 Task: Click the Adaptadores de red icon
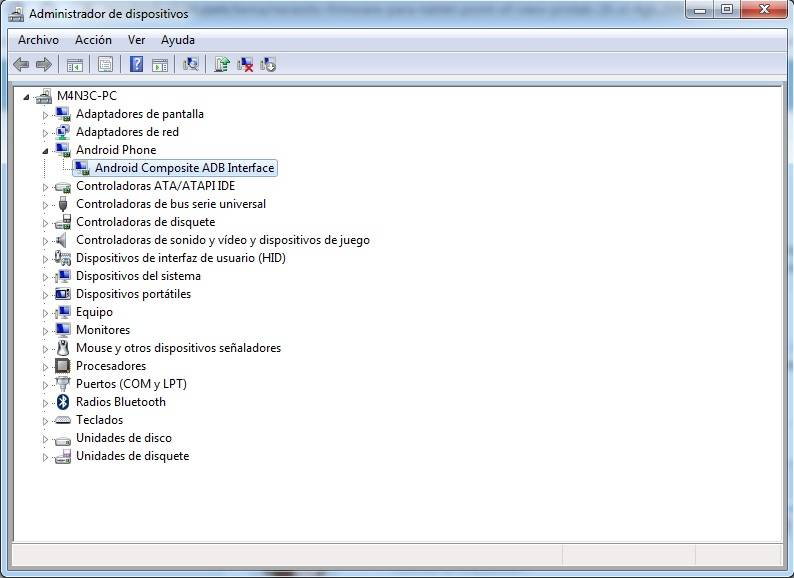(63, 132)
